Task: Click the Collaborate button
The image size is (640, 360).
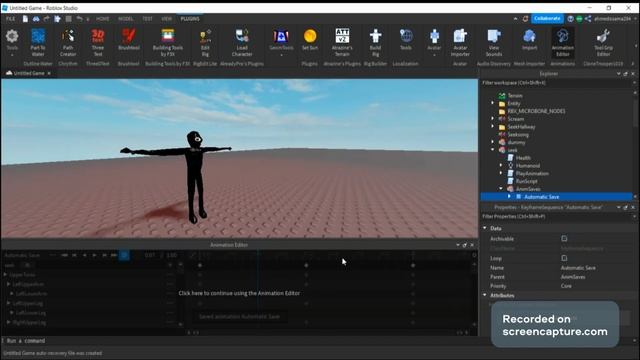Action: tap(547, 19)
